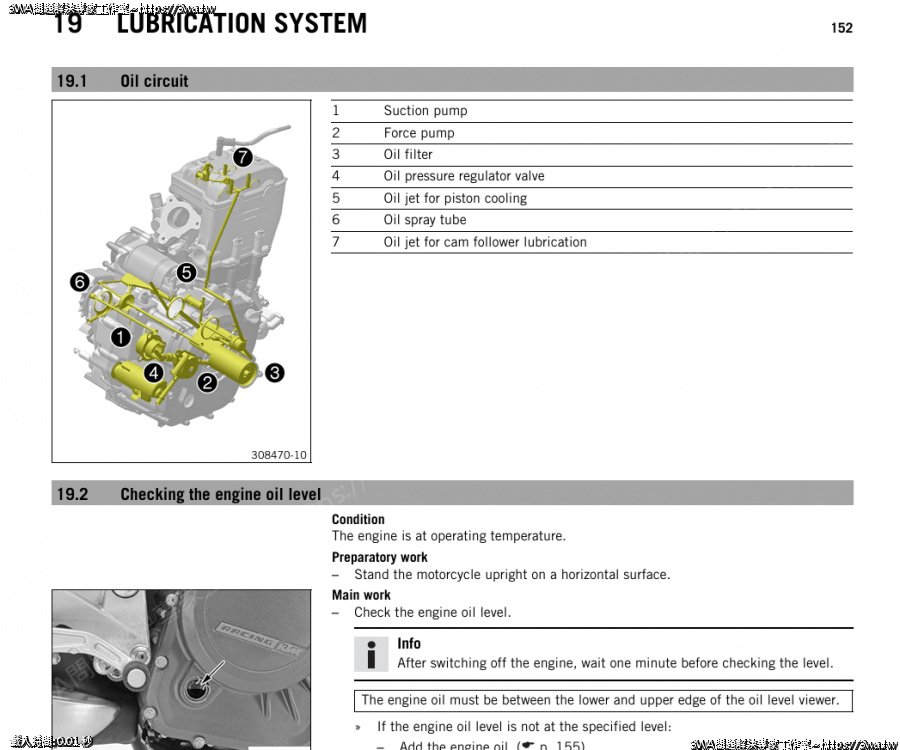This screenshot has width=900, height=750.
Task: Select callout marker 5 on the engine diagram
Action: point(186,272)
